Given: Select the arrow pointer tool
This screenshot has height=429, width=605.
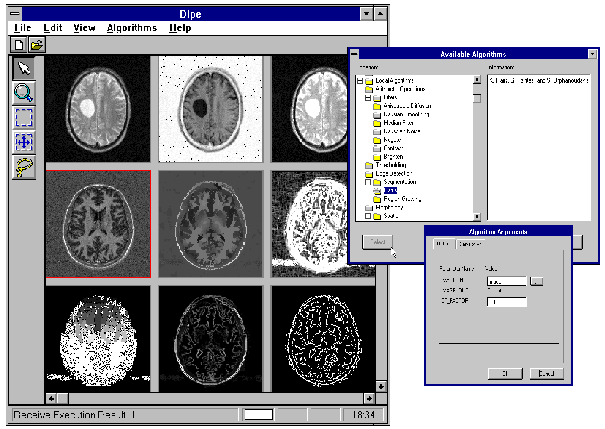Looking at the screenshot, I should click(24, 69).
